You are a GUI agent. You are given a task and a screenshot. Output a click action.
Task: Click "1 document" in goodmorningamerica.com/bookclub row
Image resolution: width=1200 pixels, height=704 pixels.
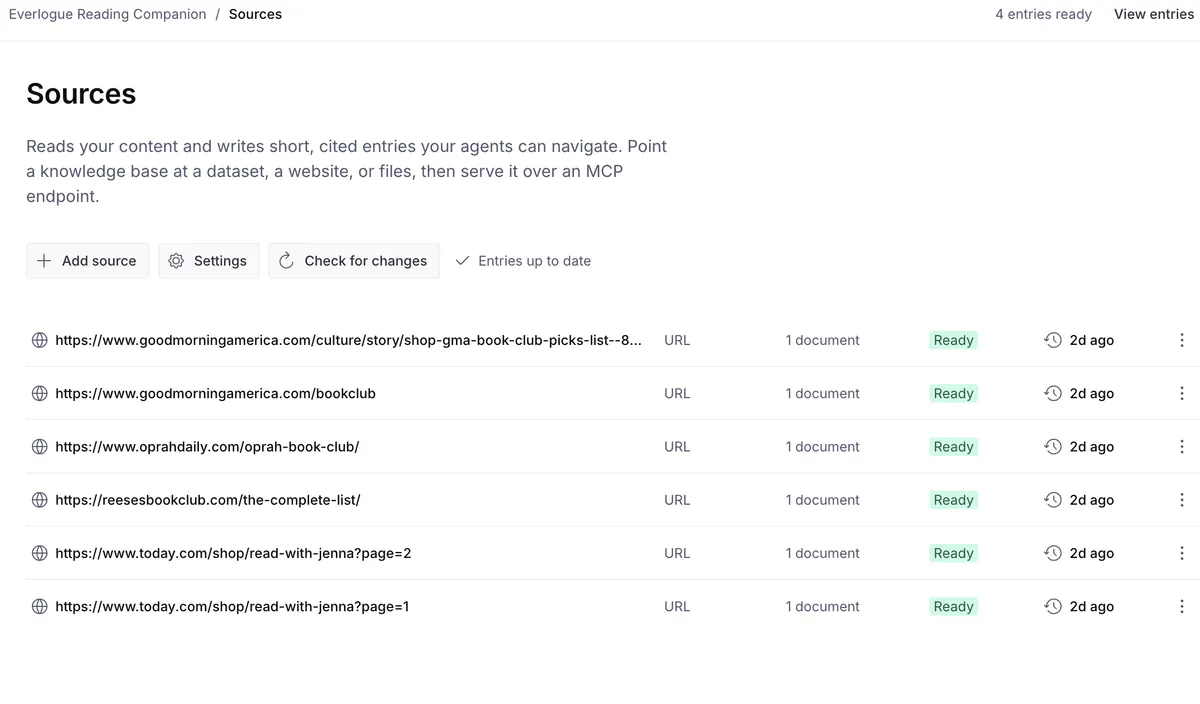(x=822, y=393)
